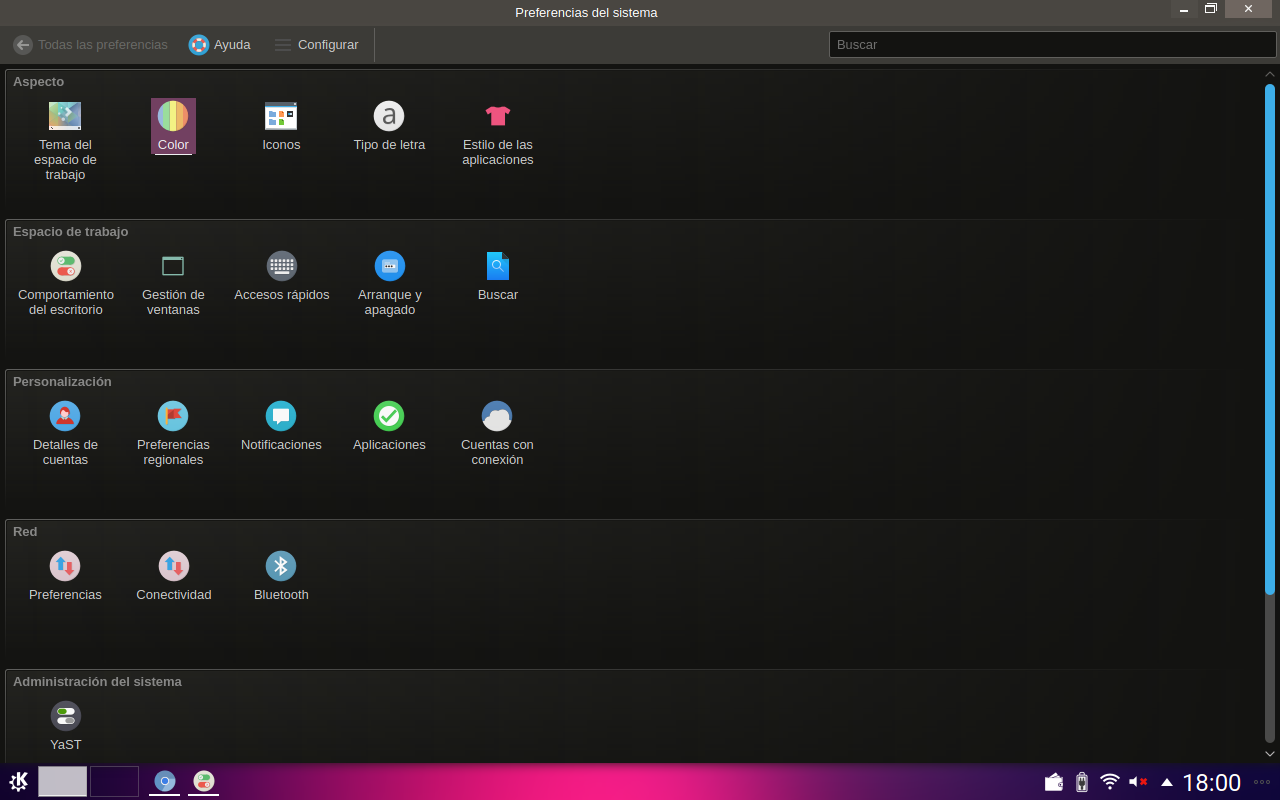The height and width of the screenshot is (800, 1280).
Task: Open the YaST administration module
Action: coord(65,726)
